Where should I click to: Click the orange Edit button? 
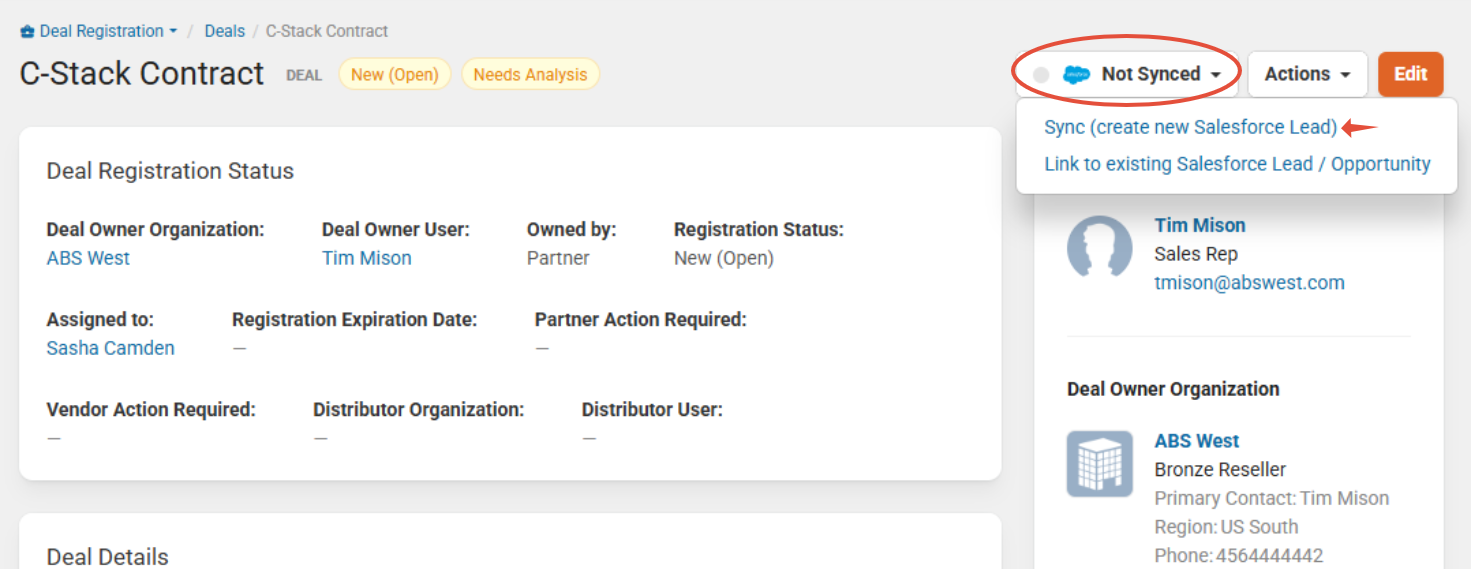point(1410,74)
